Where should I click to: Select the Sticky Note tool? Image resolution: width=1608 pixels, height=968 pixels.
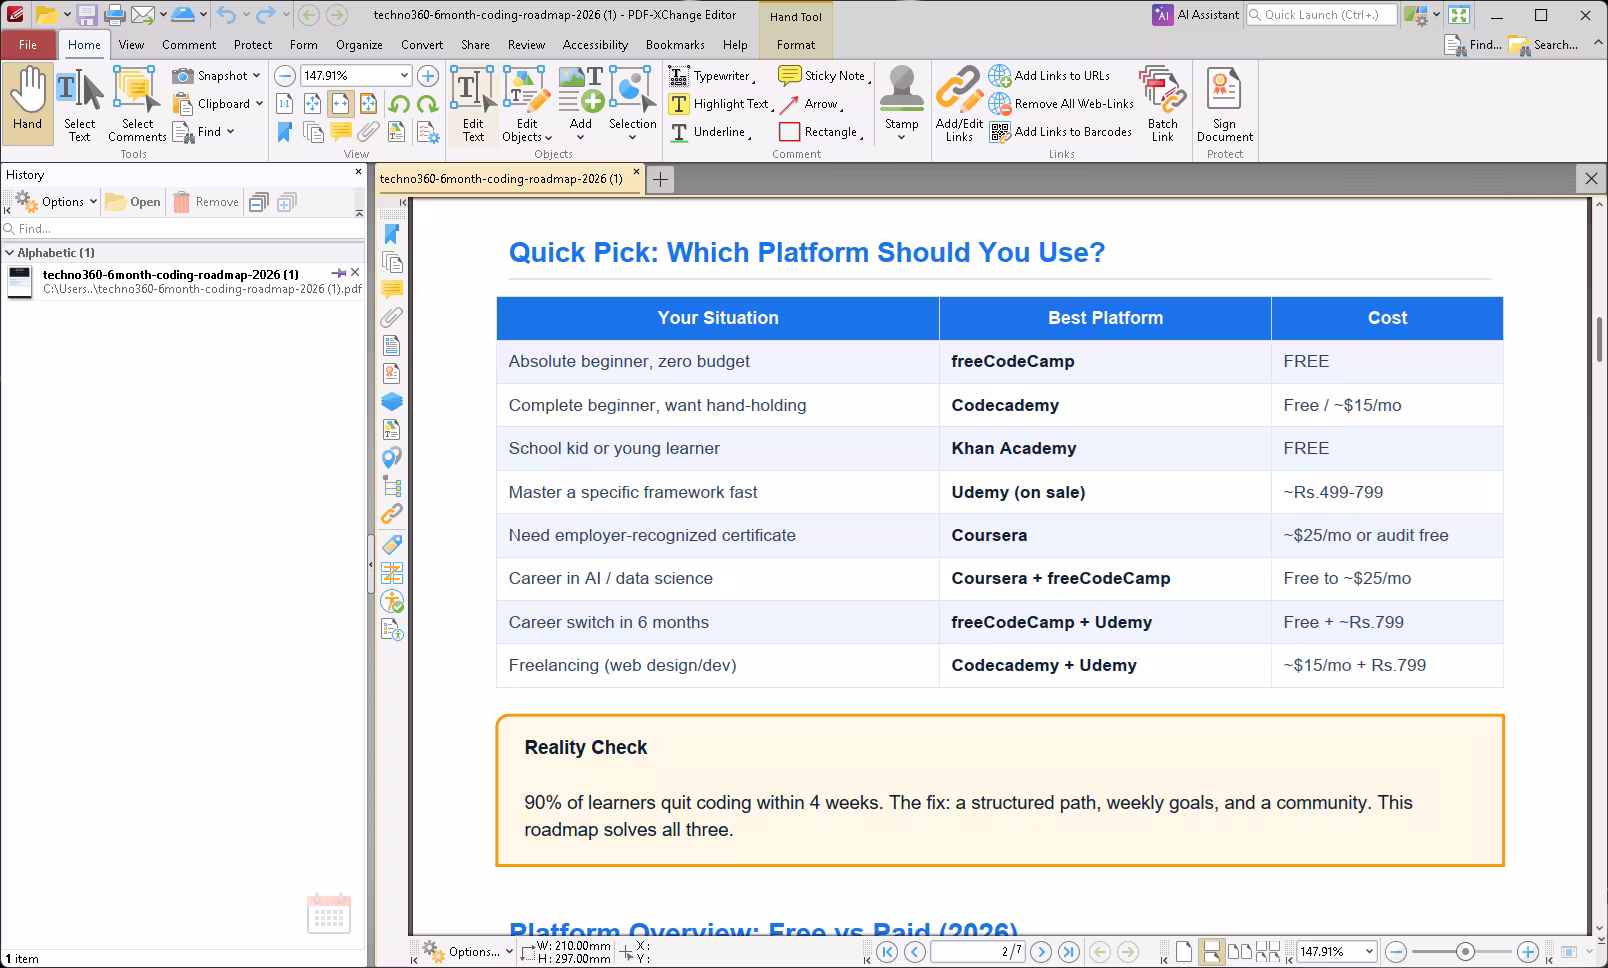pyautogui.click(x=824, y=76)
